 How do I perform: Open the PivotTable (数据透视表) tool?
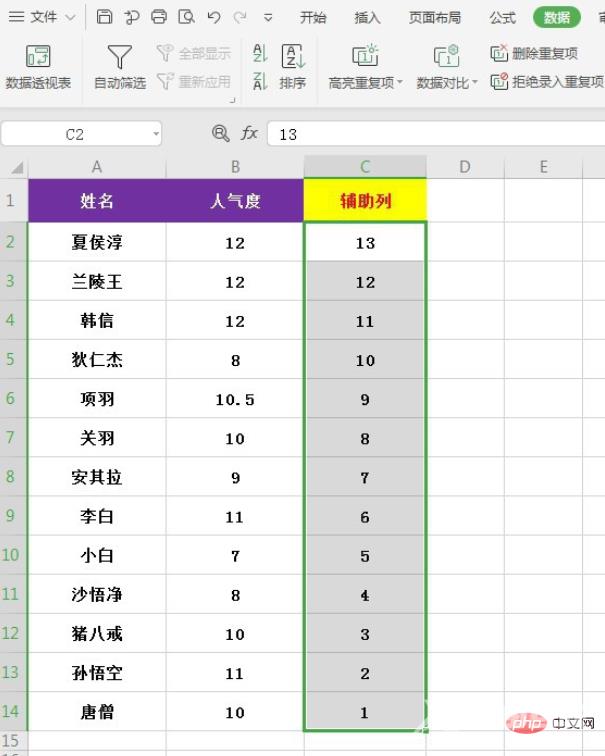tap(38, 66)
